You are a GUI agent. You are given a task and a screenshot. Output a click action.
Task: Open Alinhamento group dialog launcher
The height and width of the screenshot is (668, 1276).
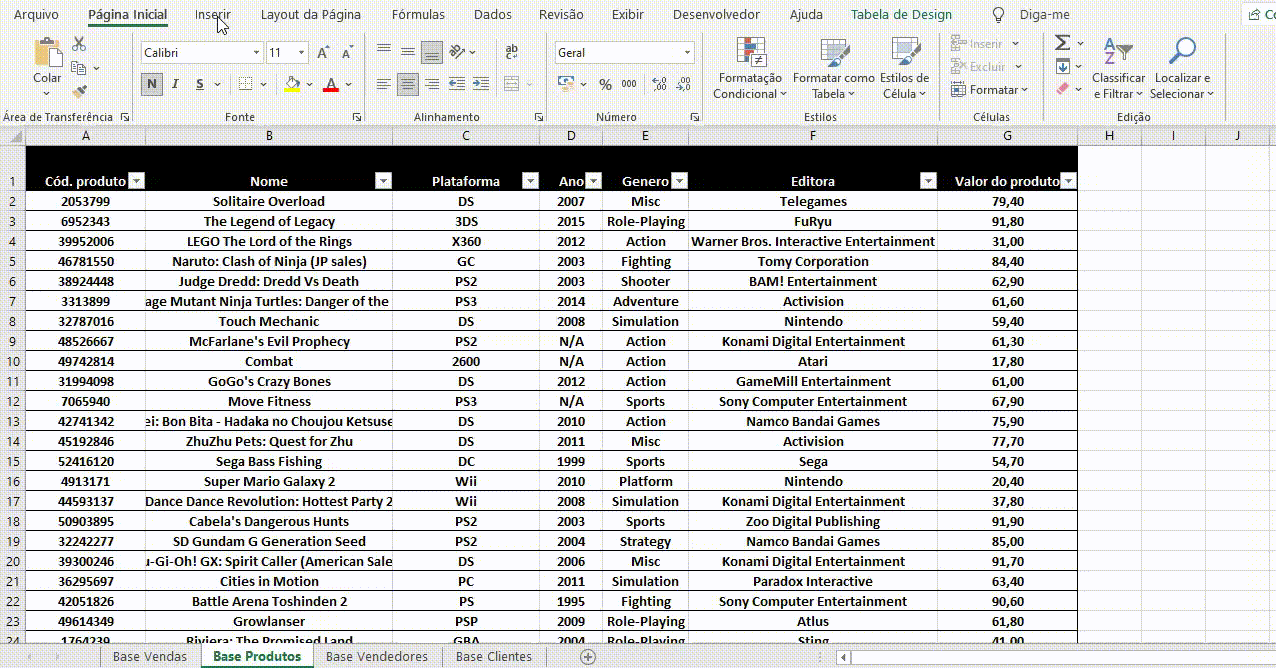pos(539,118)
